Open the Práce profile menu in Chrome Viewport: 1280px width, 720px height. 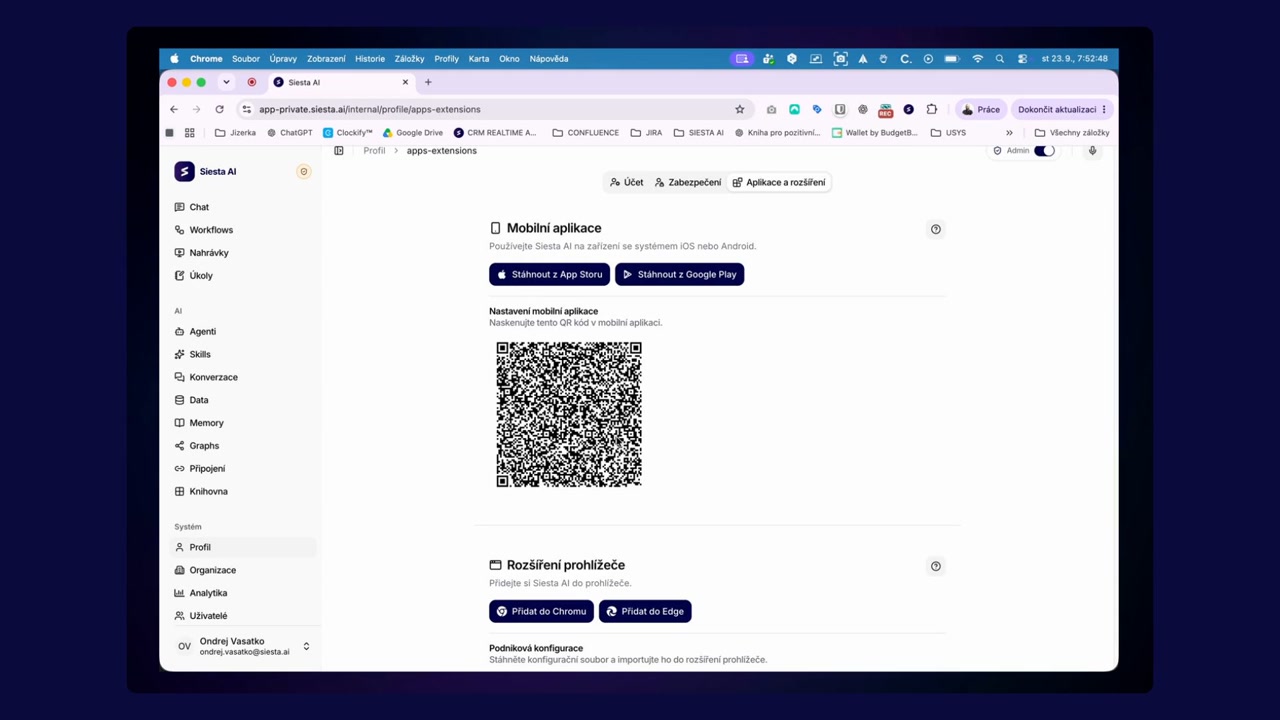click(981, 109)
